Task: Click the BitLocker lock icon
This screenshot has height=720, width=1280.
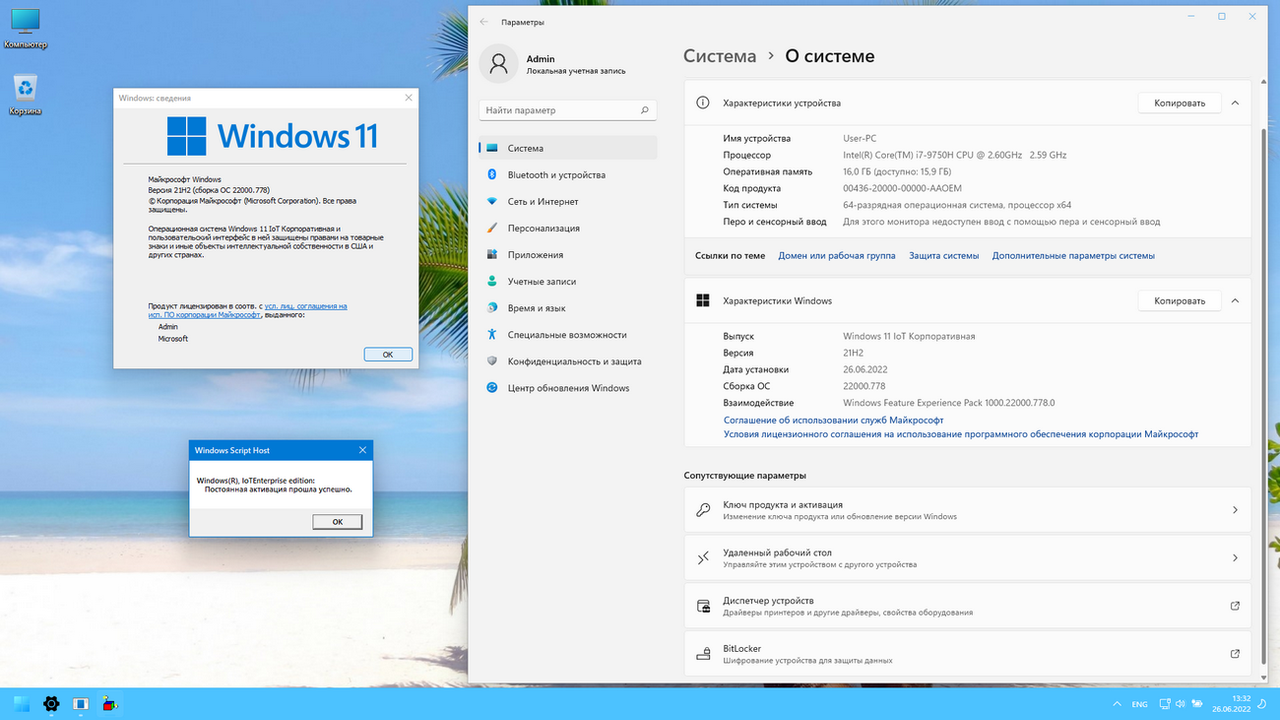Action: (703, 654)
